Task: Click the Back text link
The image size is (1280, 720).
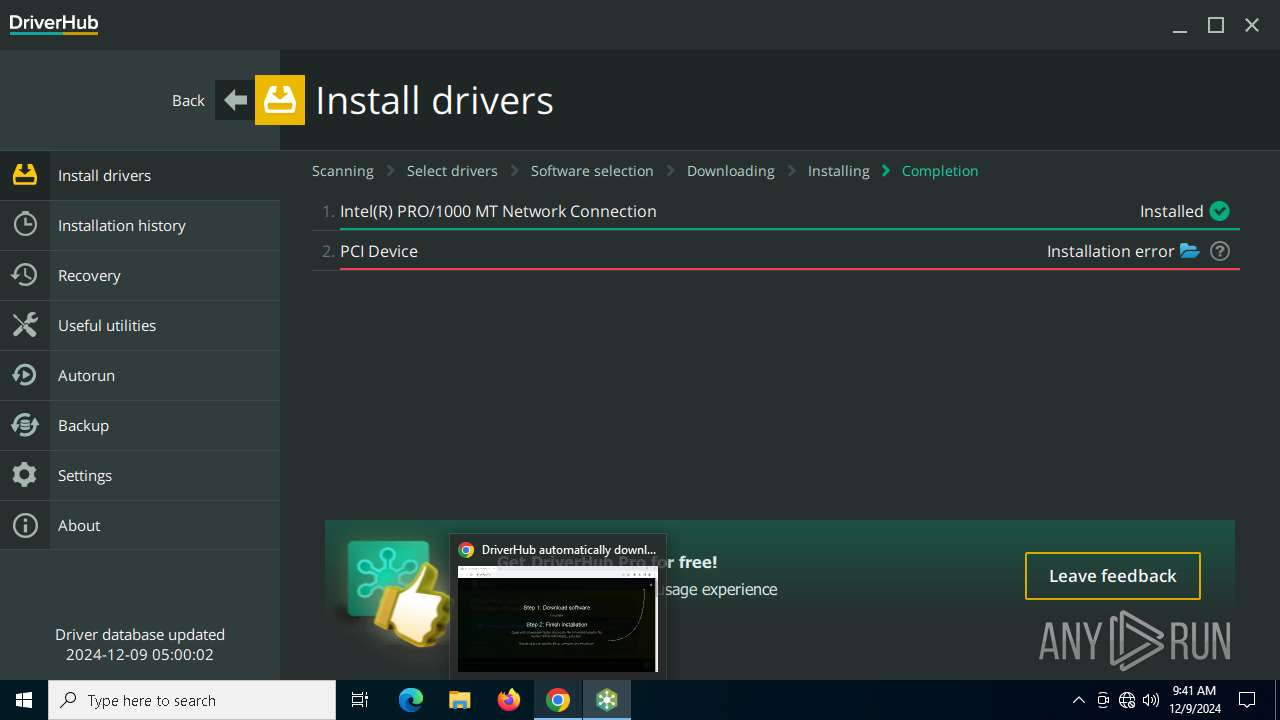Action: point(188,100)
